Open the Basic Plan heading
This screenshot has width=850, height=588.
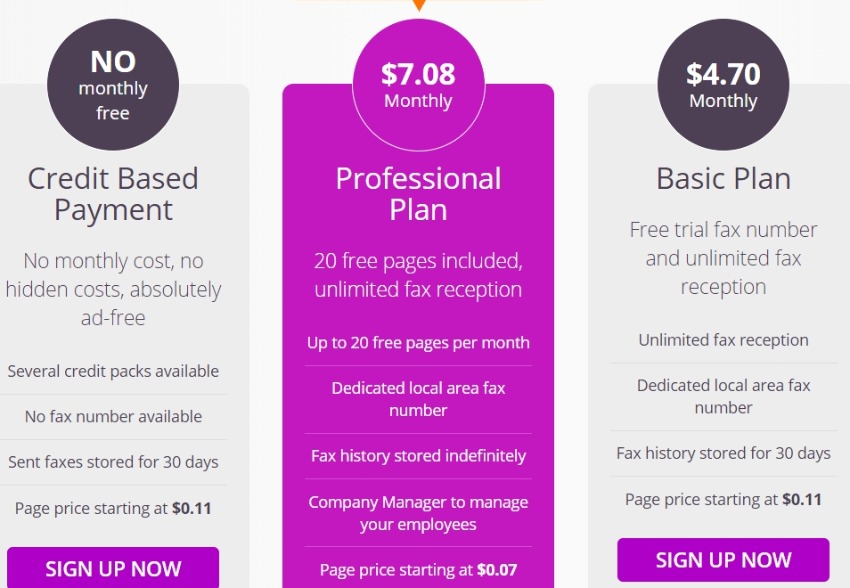coord(723,179)
